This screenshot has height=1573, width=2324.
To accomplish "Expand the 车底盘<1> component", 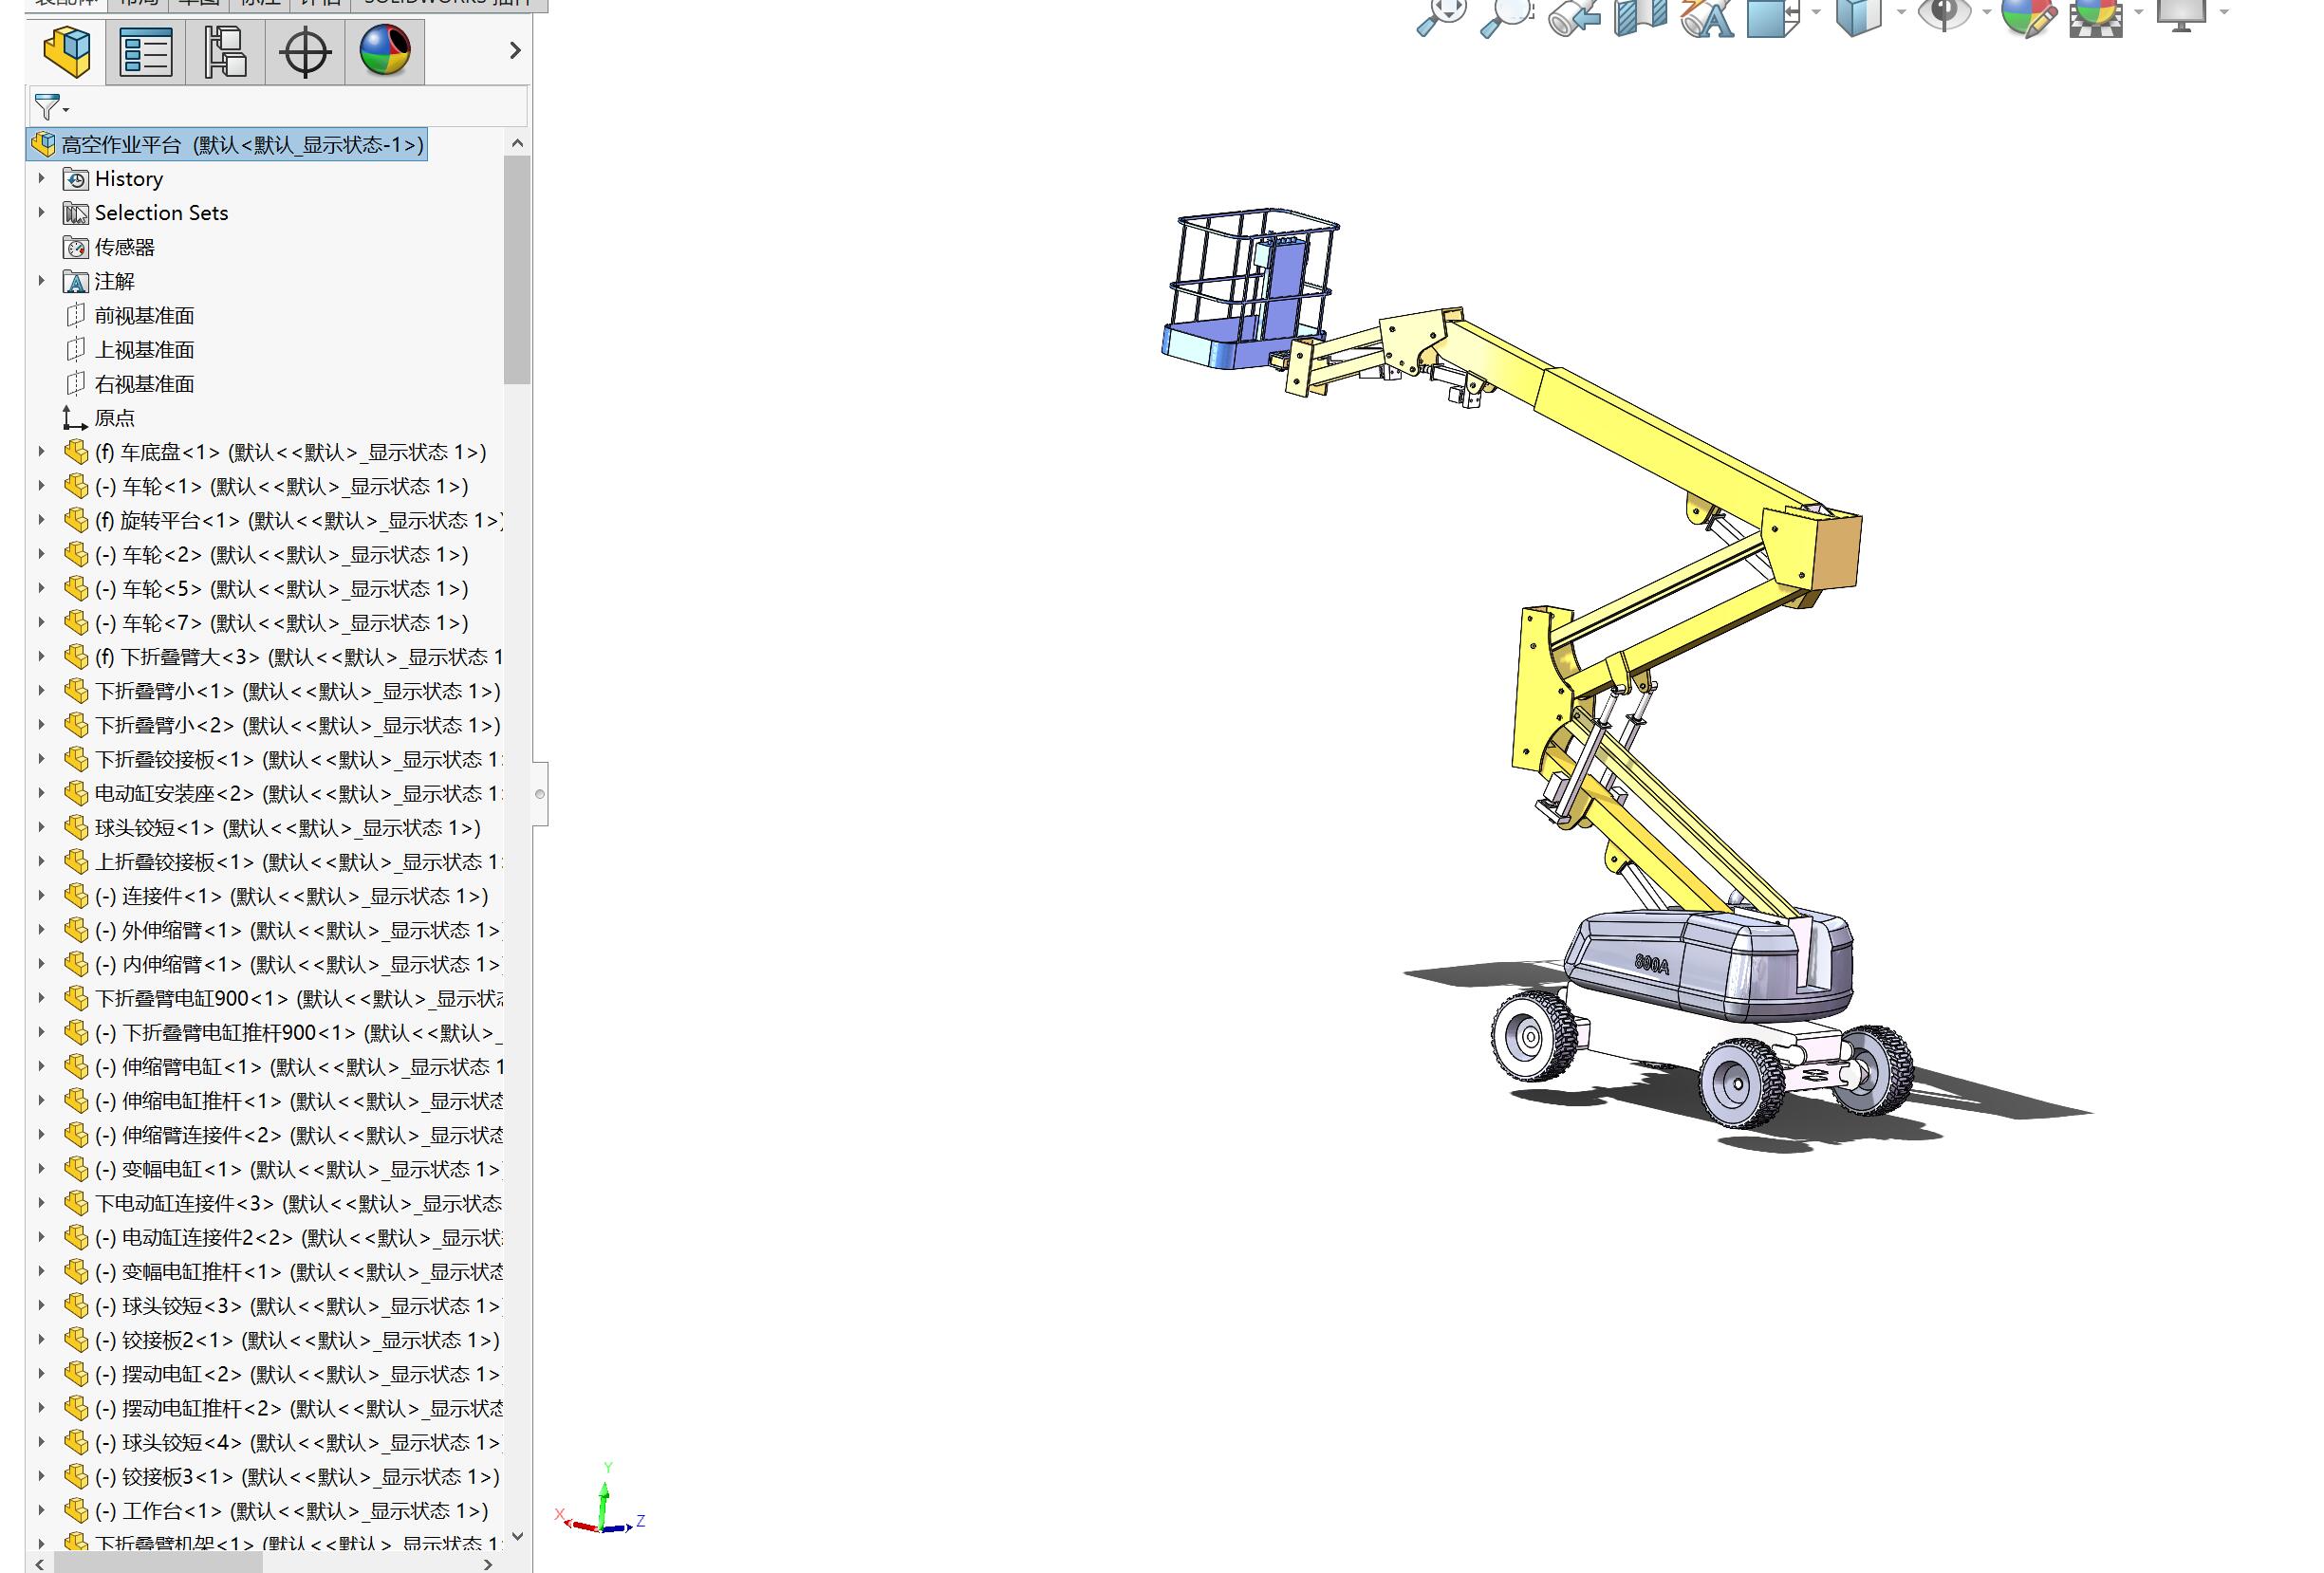I will pyautogui.click(x=41, y=451).
